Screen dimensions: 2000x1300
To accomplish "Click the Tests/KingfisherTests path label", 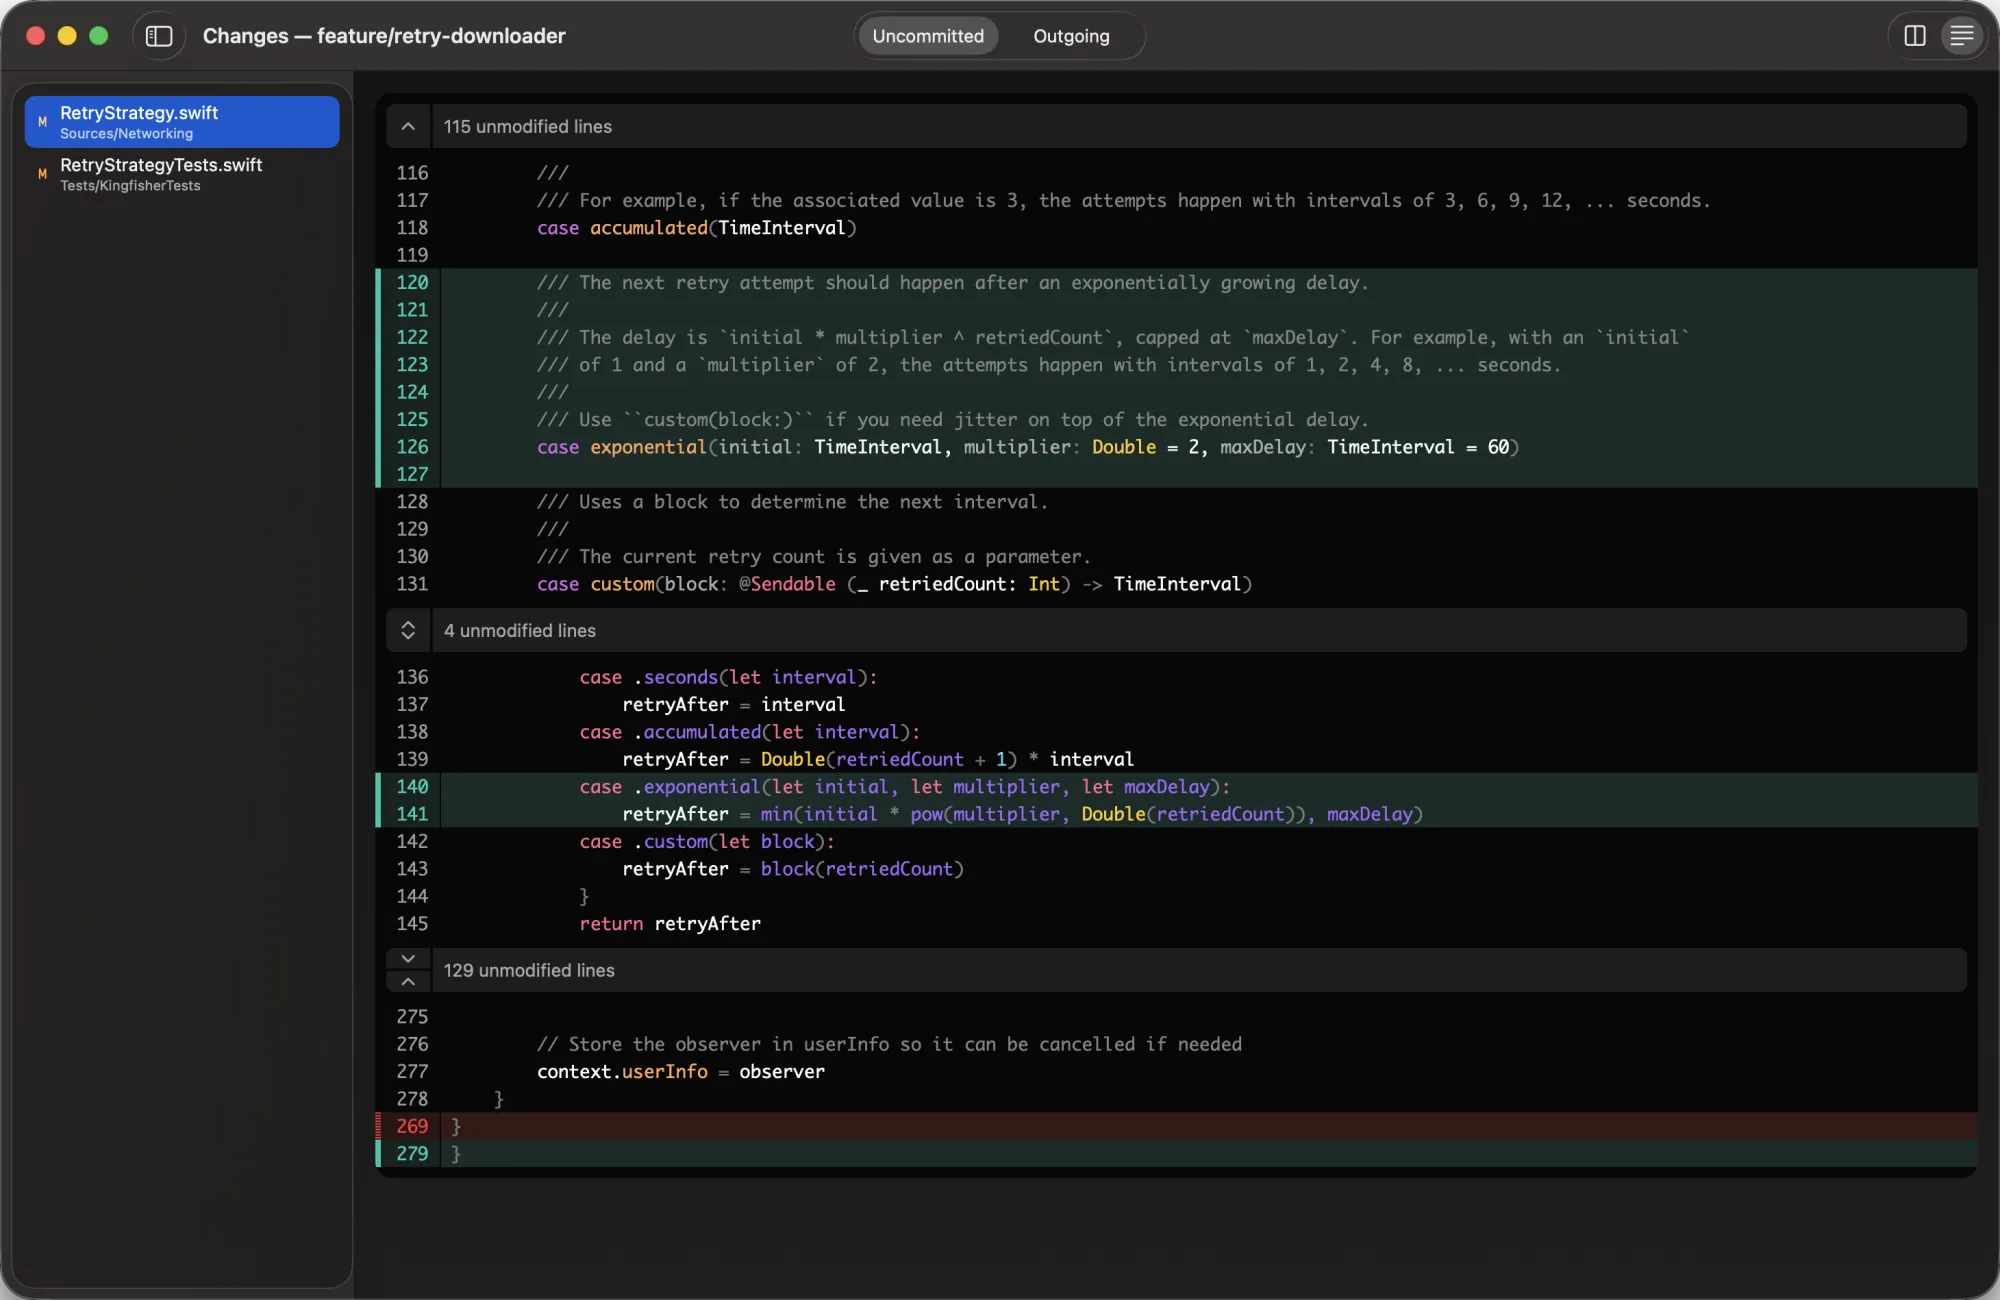I will (x=130, y=186).
